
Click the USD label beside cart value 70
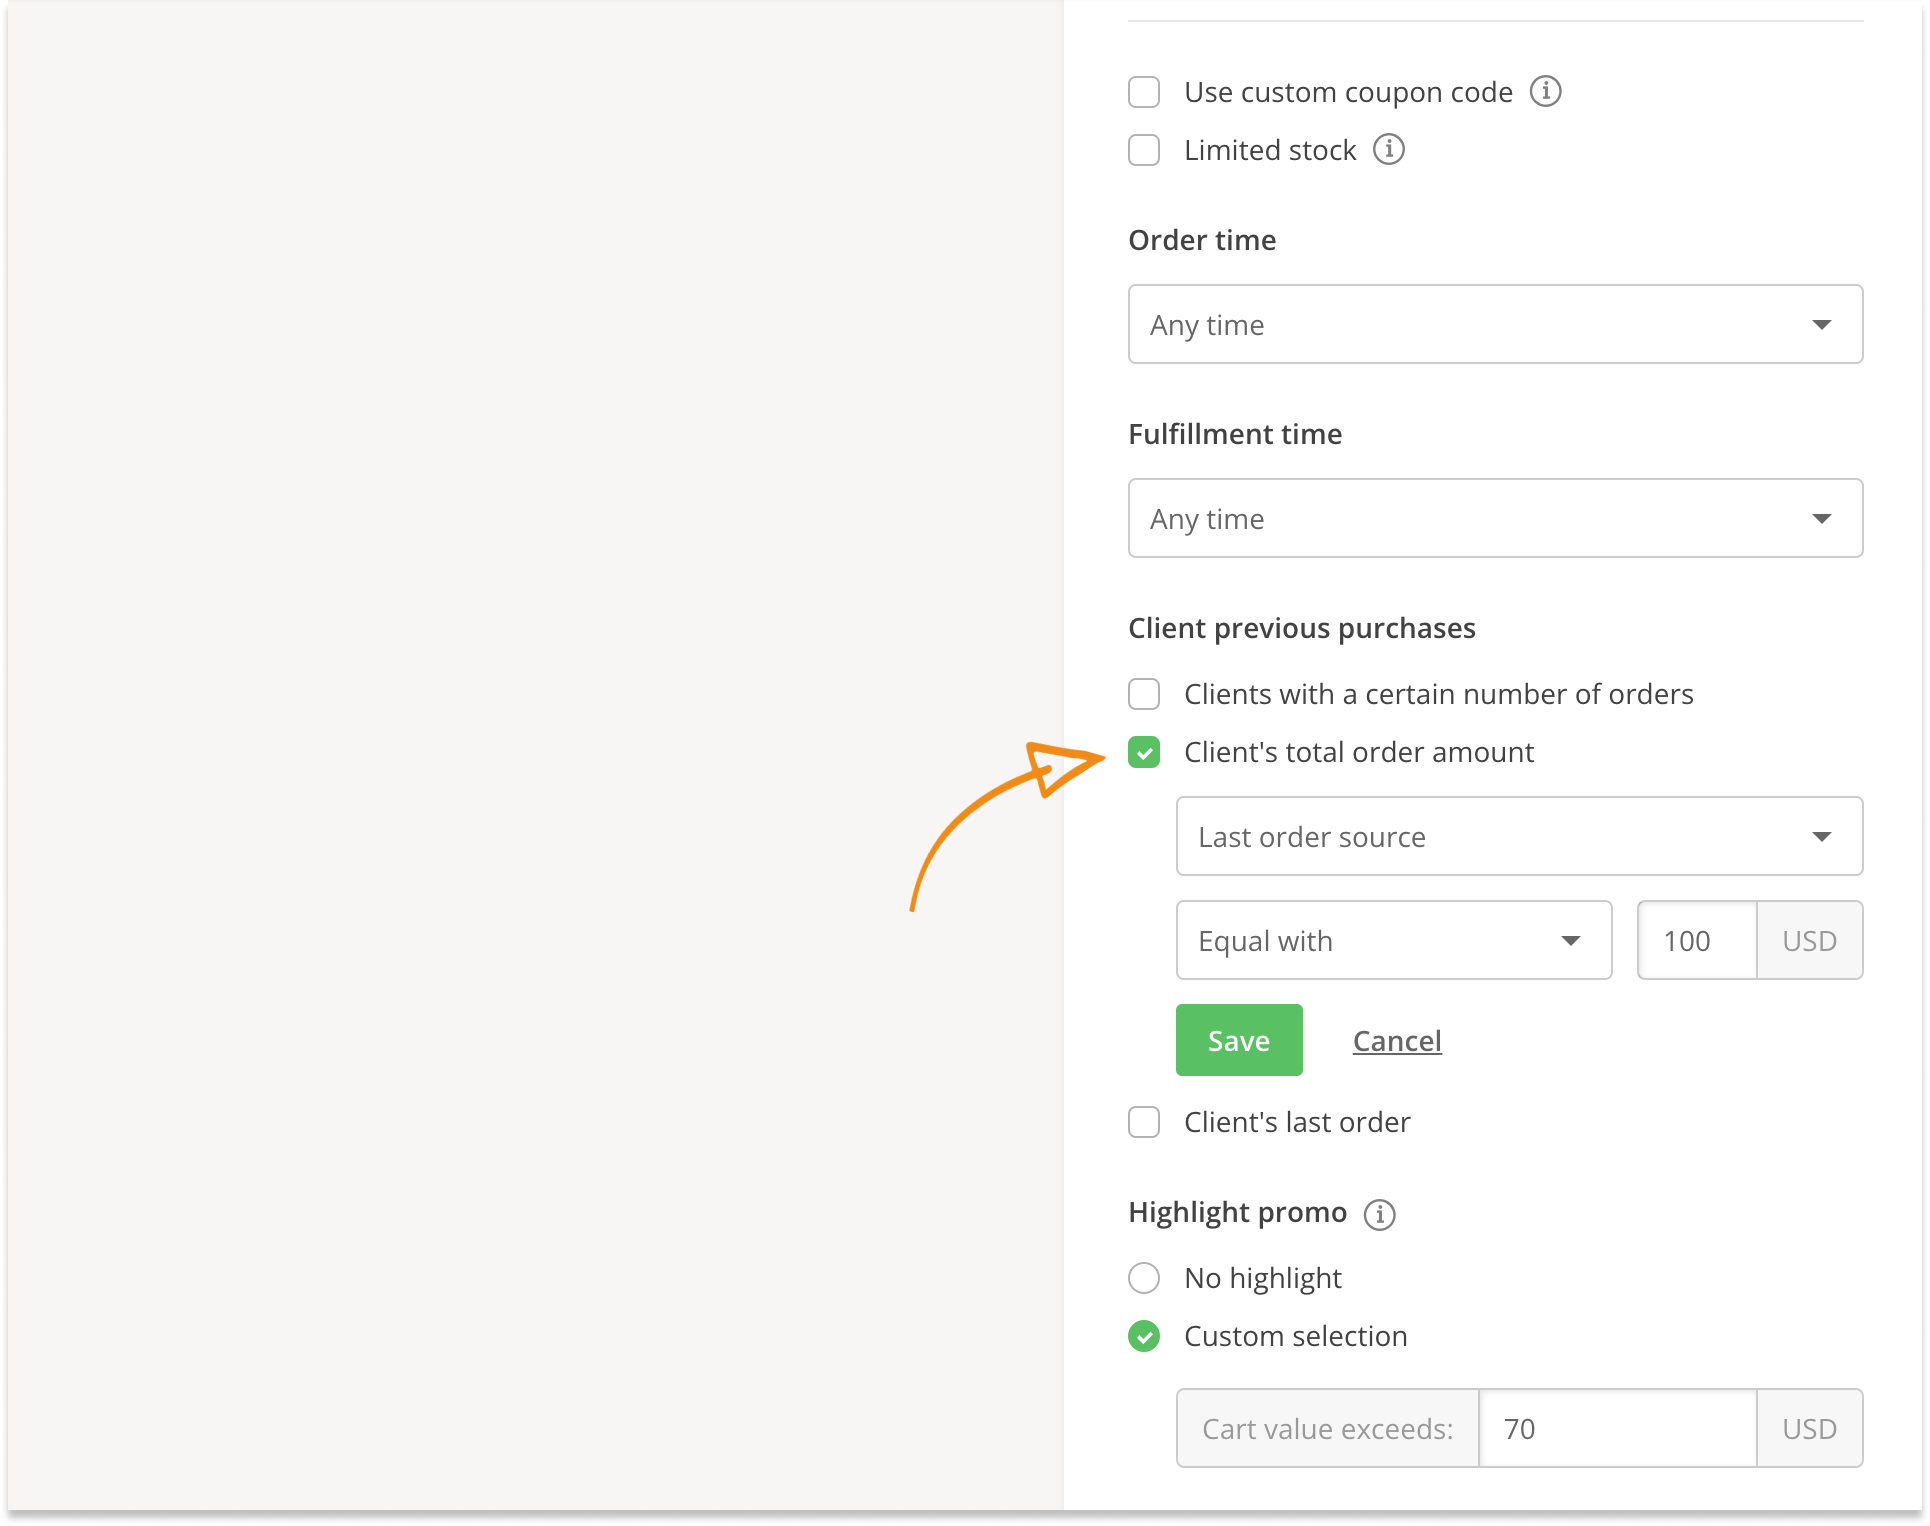click(1808, 1428)
